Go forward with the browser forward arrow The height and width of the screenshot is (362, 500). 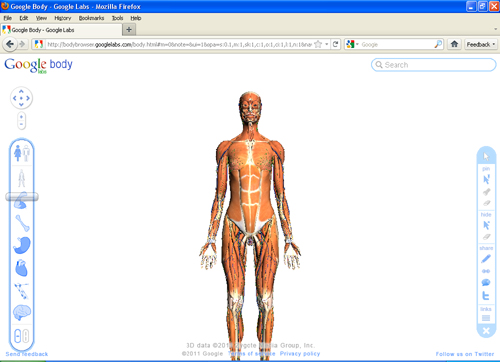click(22, 44)
